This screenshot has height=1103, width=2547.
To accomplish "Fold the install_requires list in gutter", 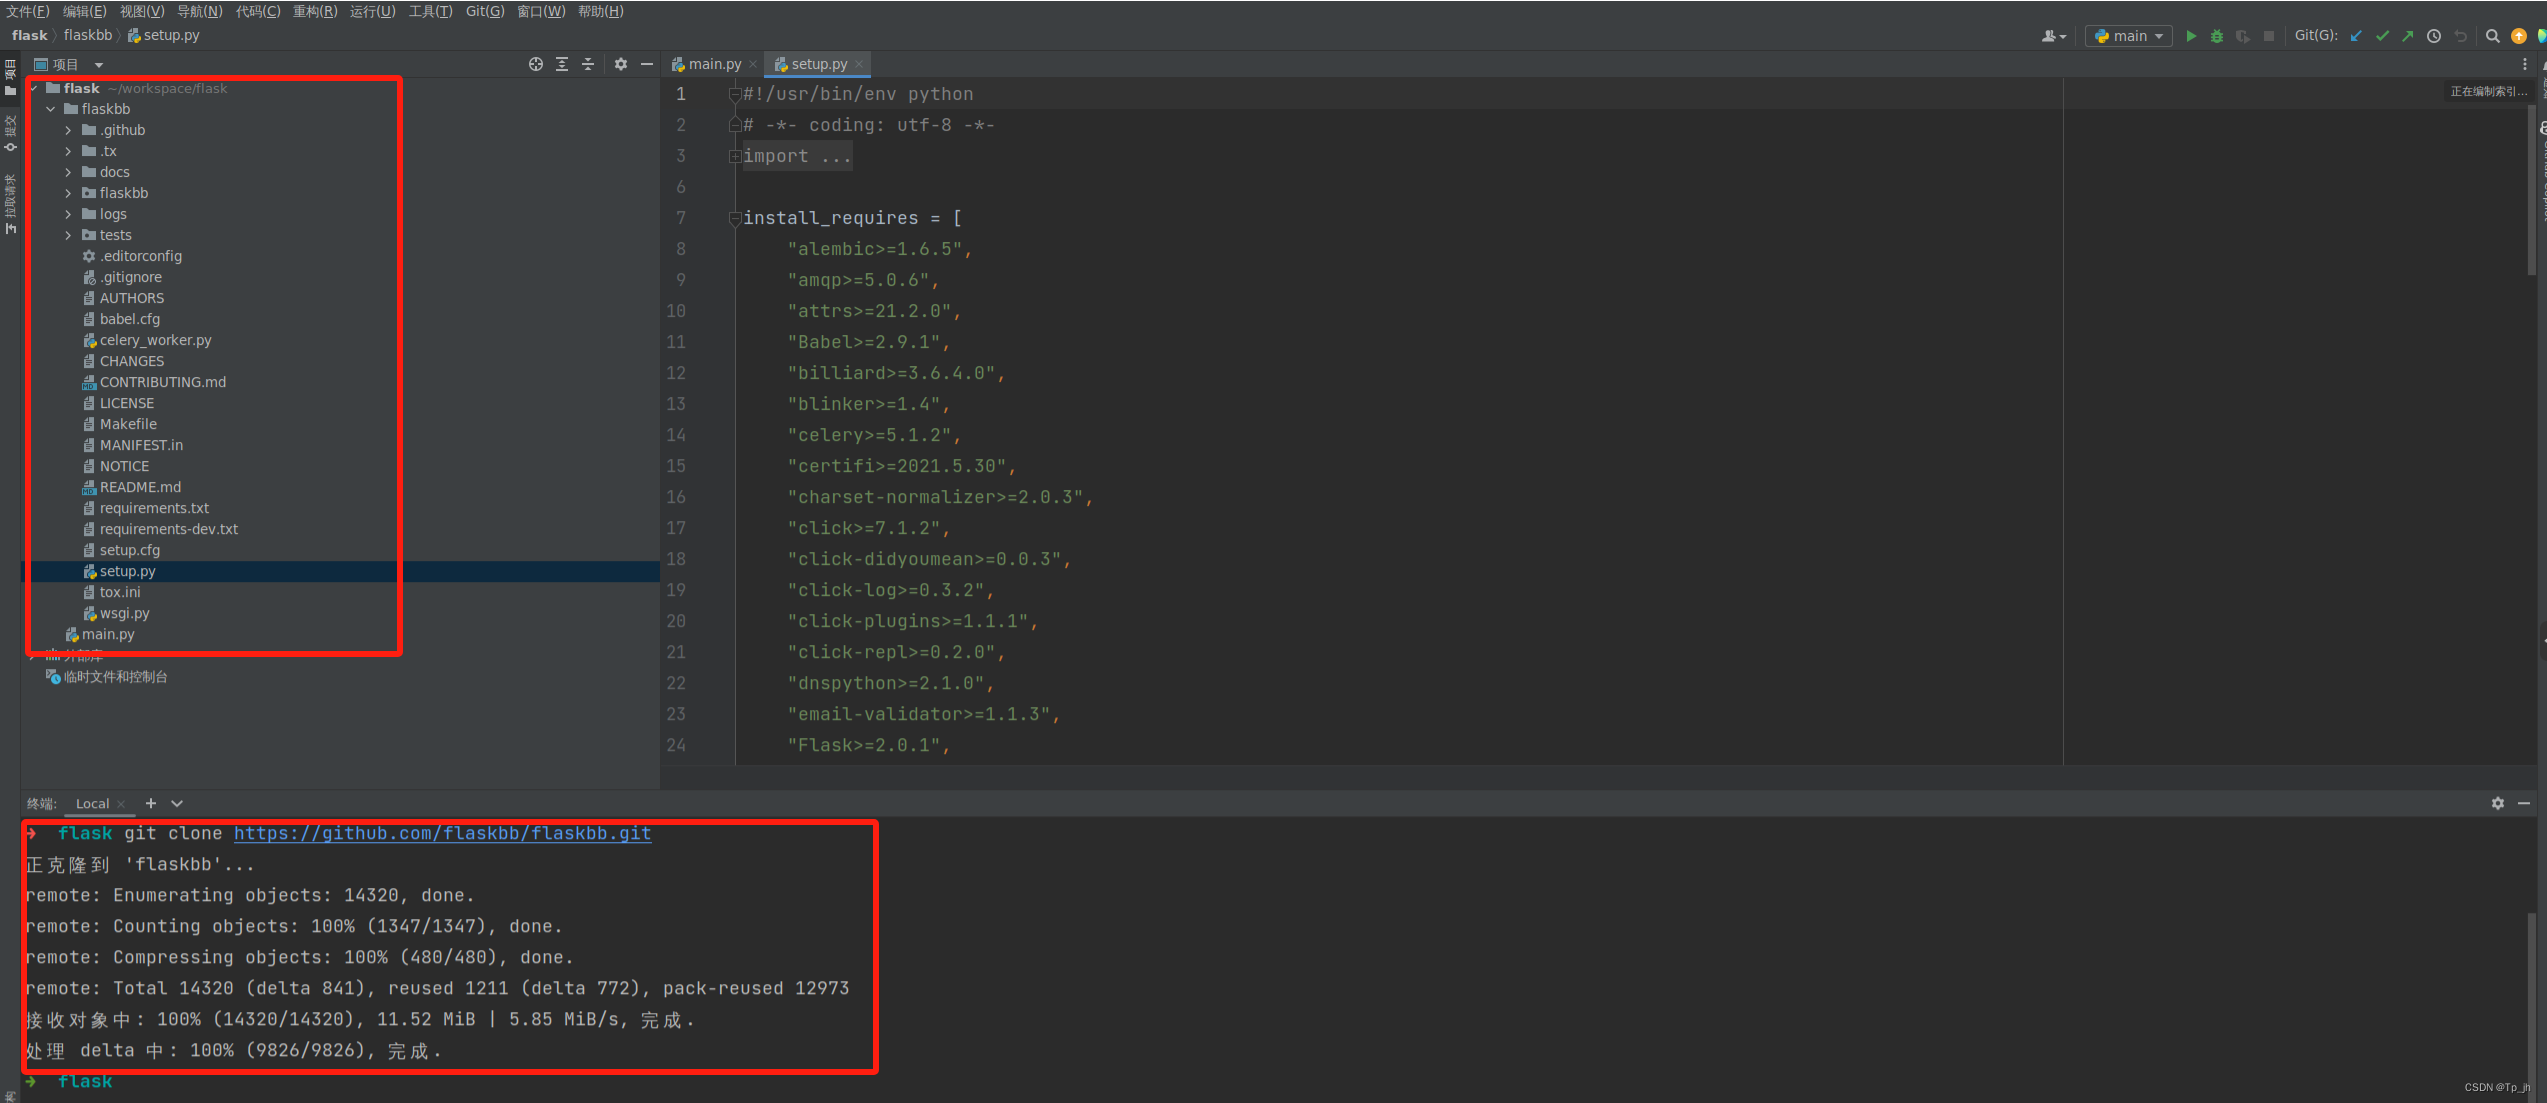I will 735,218.
